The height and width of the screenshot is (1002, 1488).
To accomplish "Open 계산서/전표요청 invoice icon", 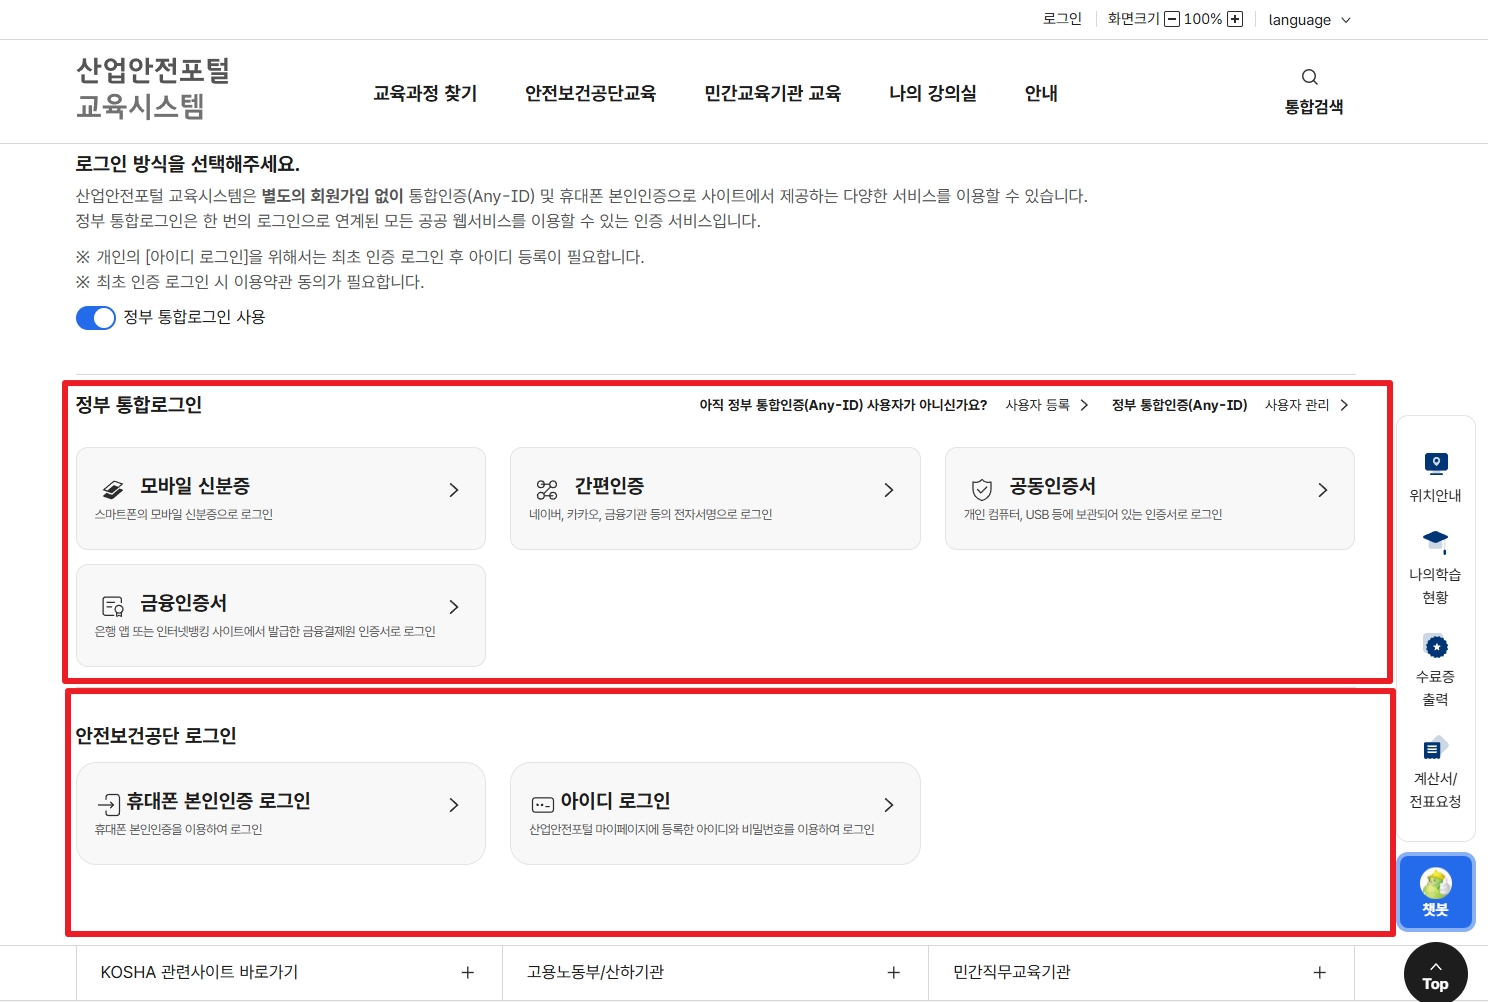I will coord(1435,749).
